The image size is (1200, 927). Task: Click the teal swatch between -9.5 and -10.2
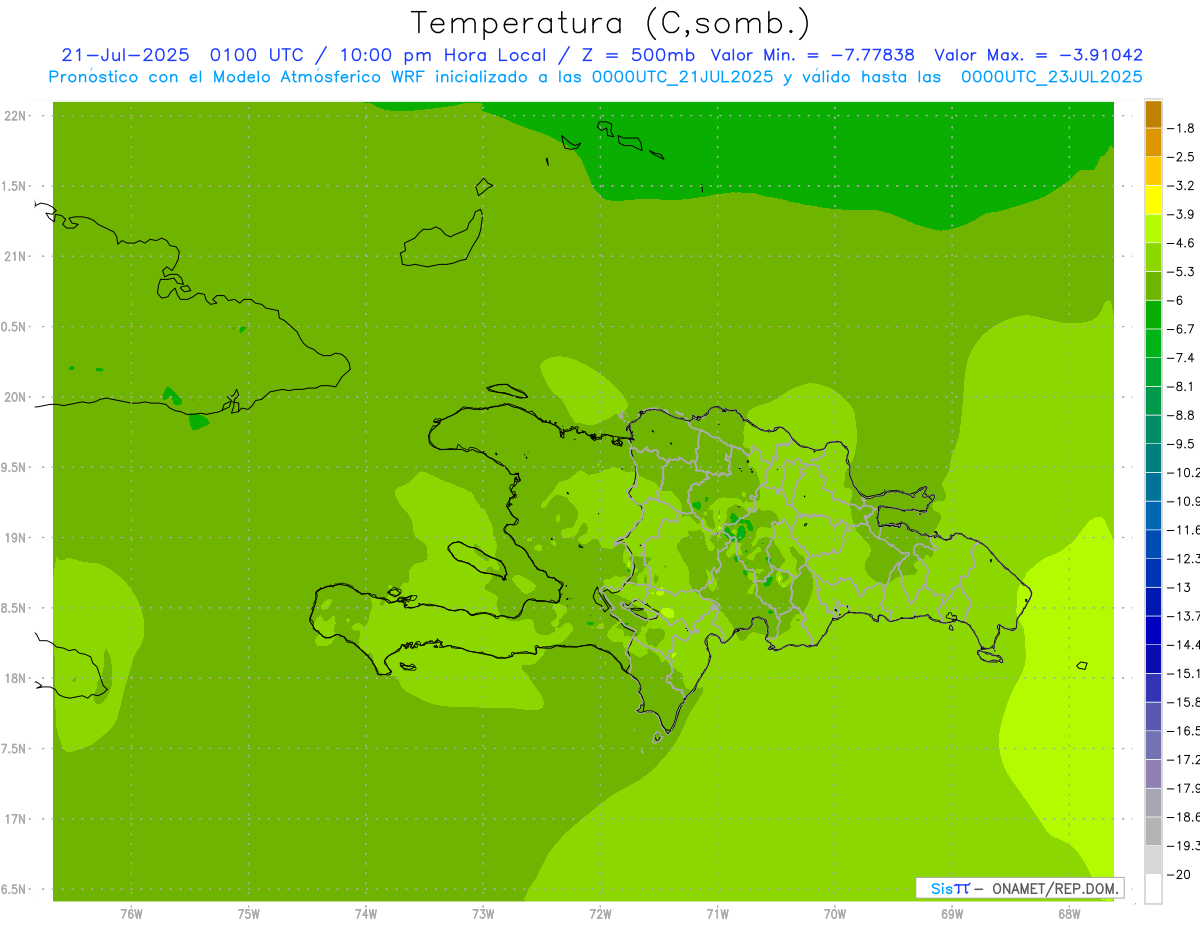pos(1153,458)
